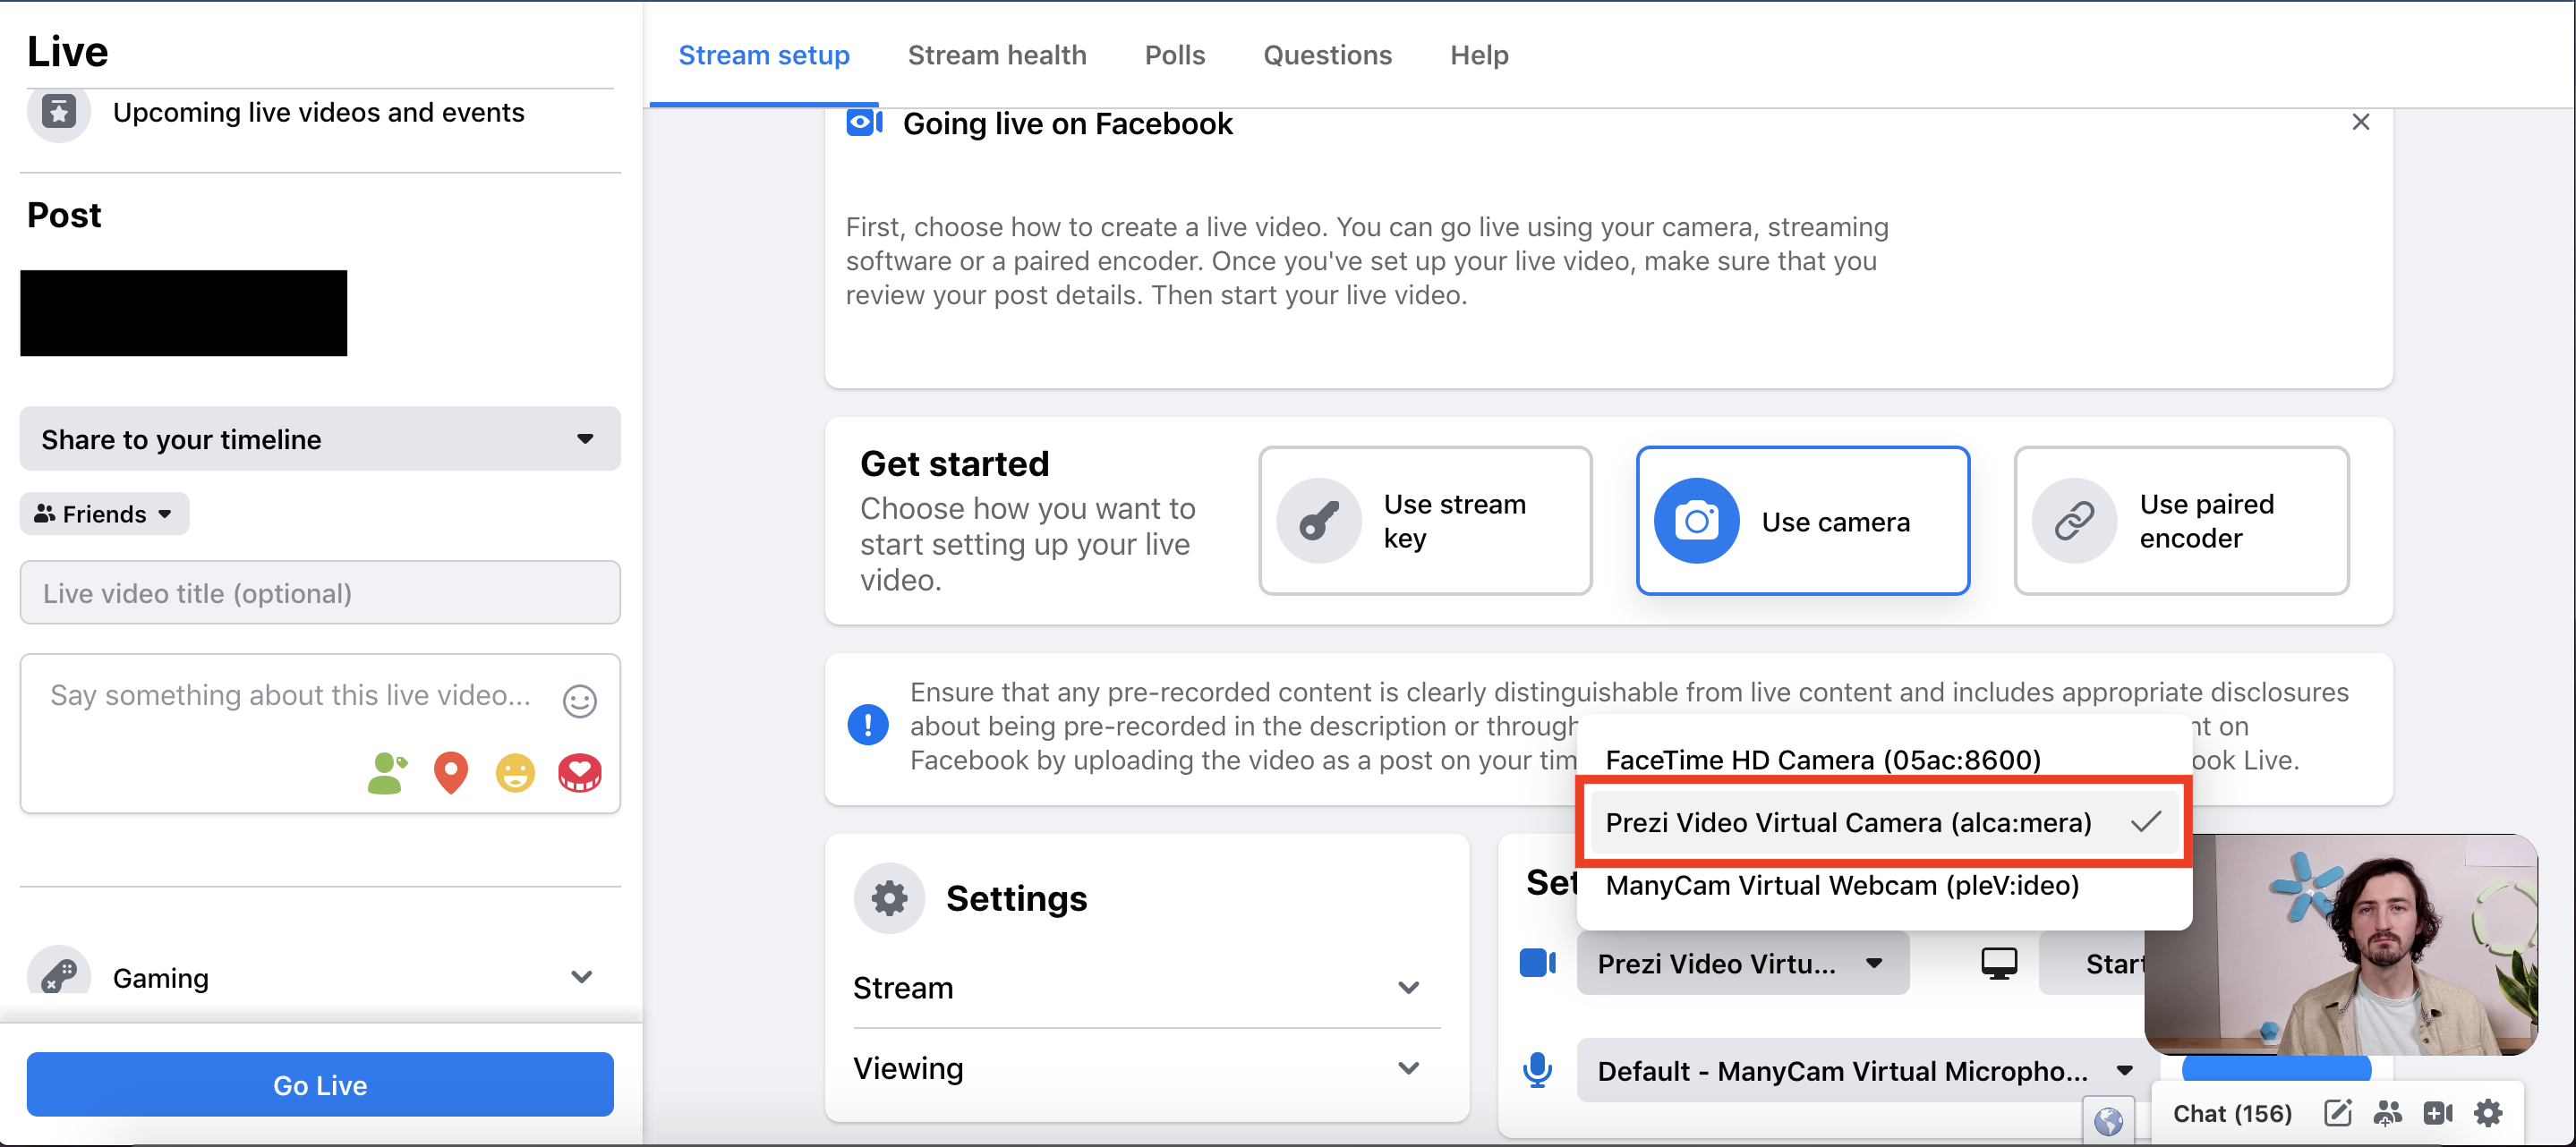Select the Use stream key option
This screenshot has height=1147, width=2576.
pos(1424,521)
